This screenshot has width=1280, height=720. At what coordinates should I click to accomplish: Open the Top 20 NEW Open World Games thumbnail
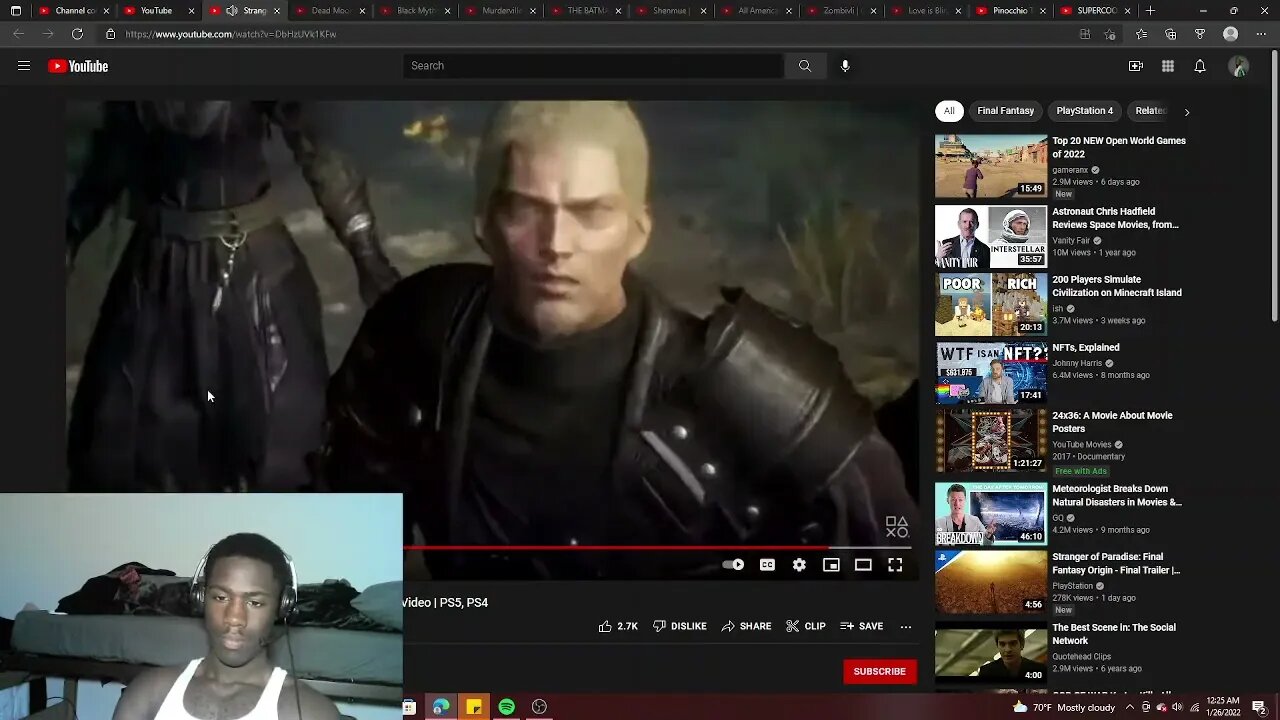coord(991,166)
